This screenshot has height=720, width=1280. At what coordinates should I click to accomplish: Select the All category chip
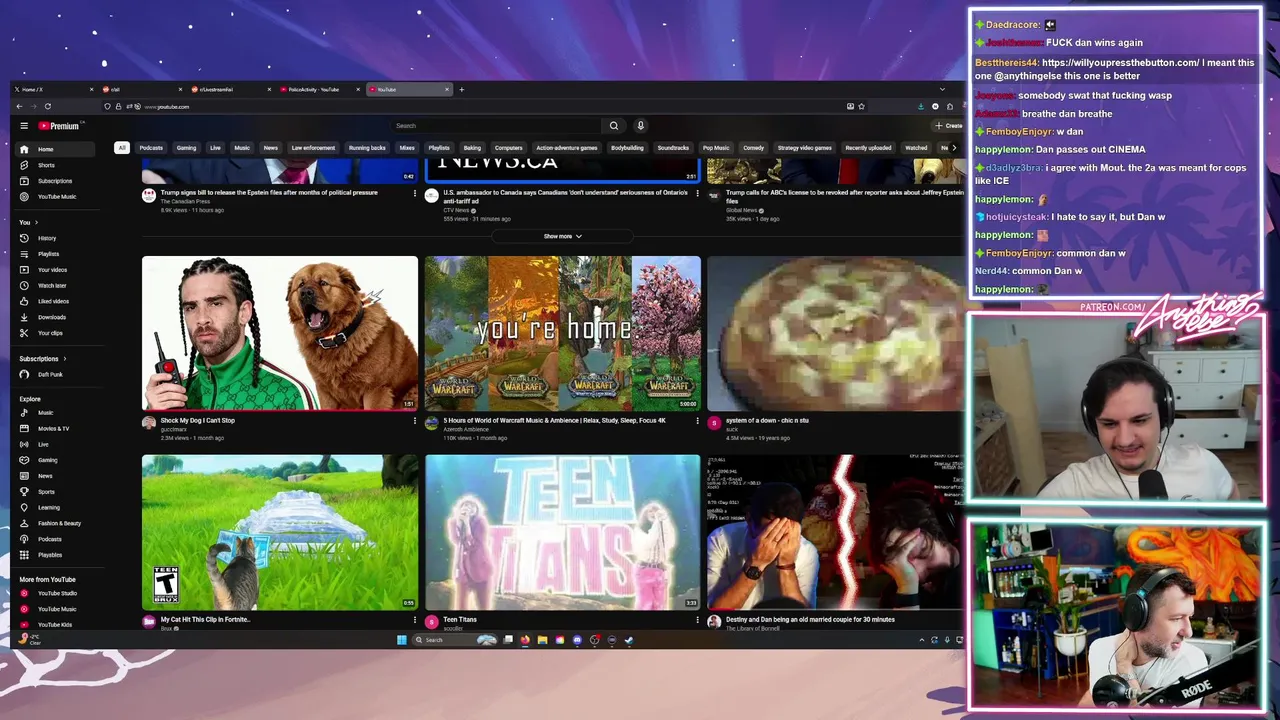tap(122, 148)
